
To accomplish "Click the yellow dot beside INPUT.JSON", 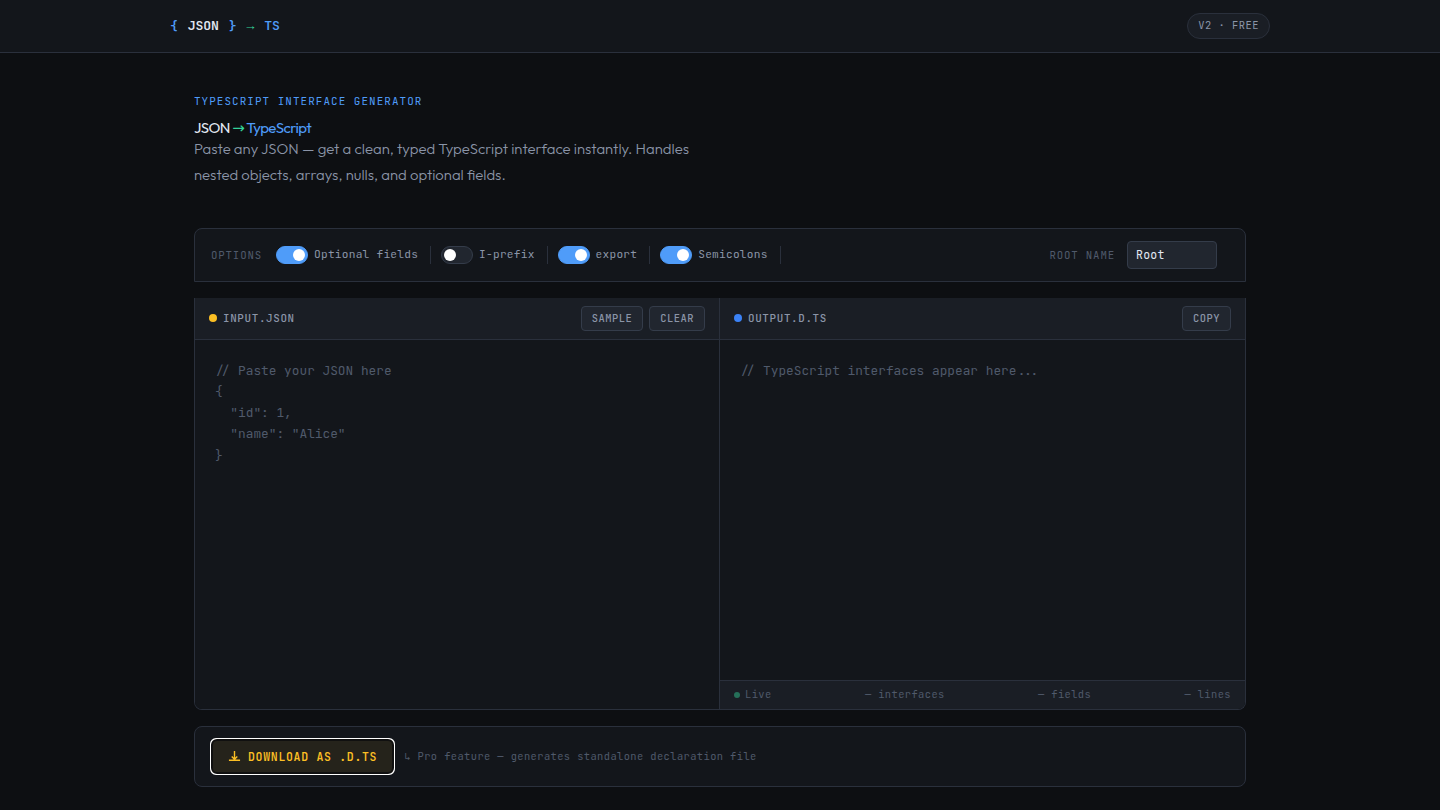I will [x=212, y=317].
